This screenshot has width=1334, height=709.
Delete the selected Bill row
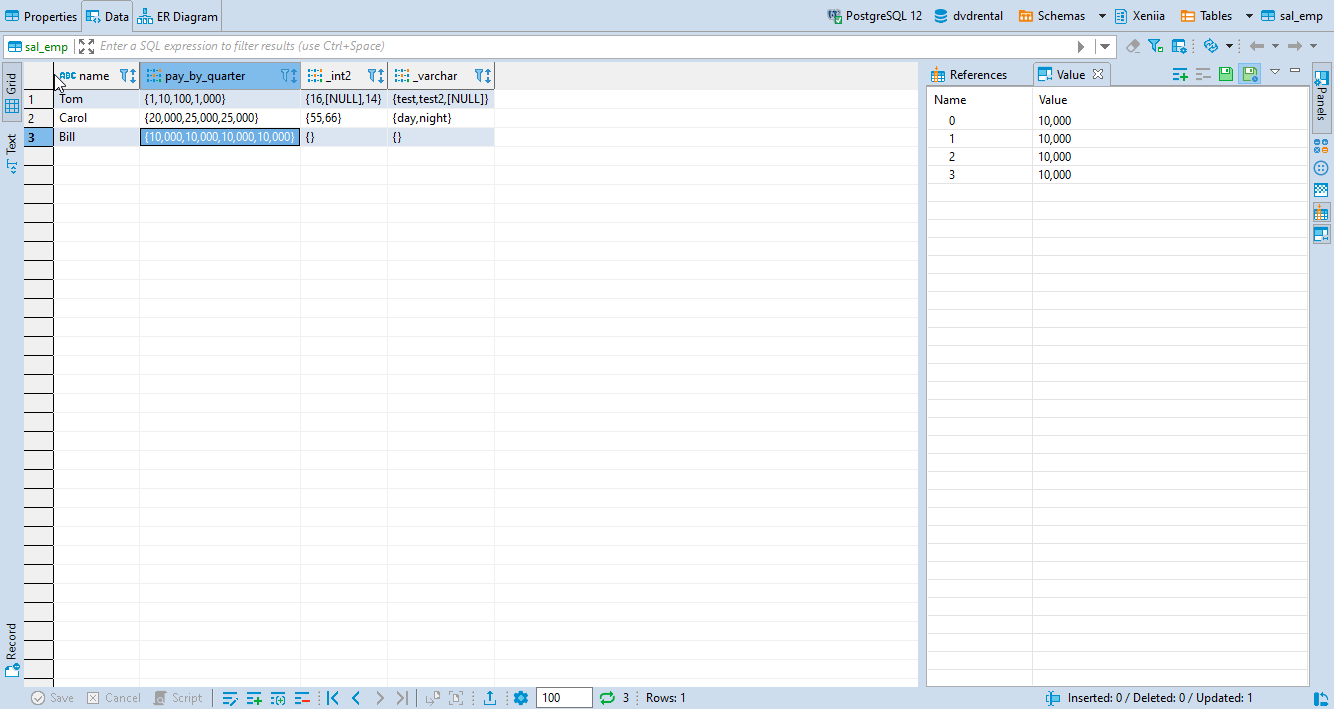tap(302, 697)
